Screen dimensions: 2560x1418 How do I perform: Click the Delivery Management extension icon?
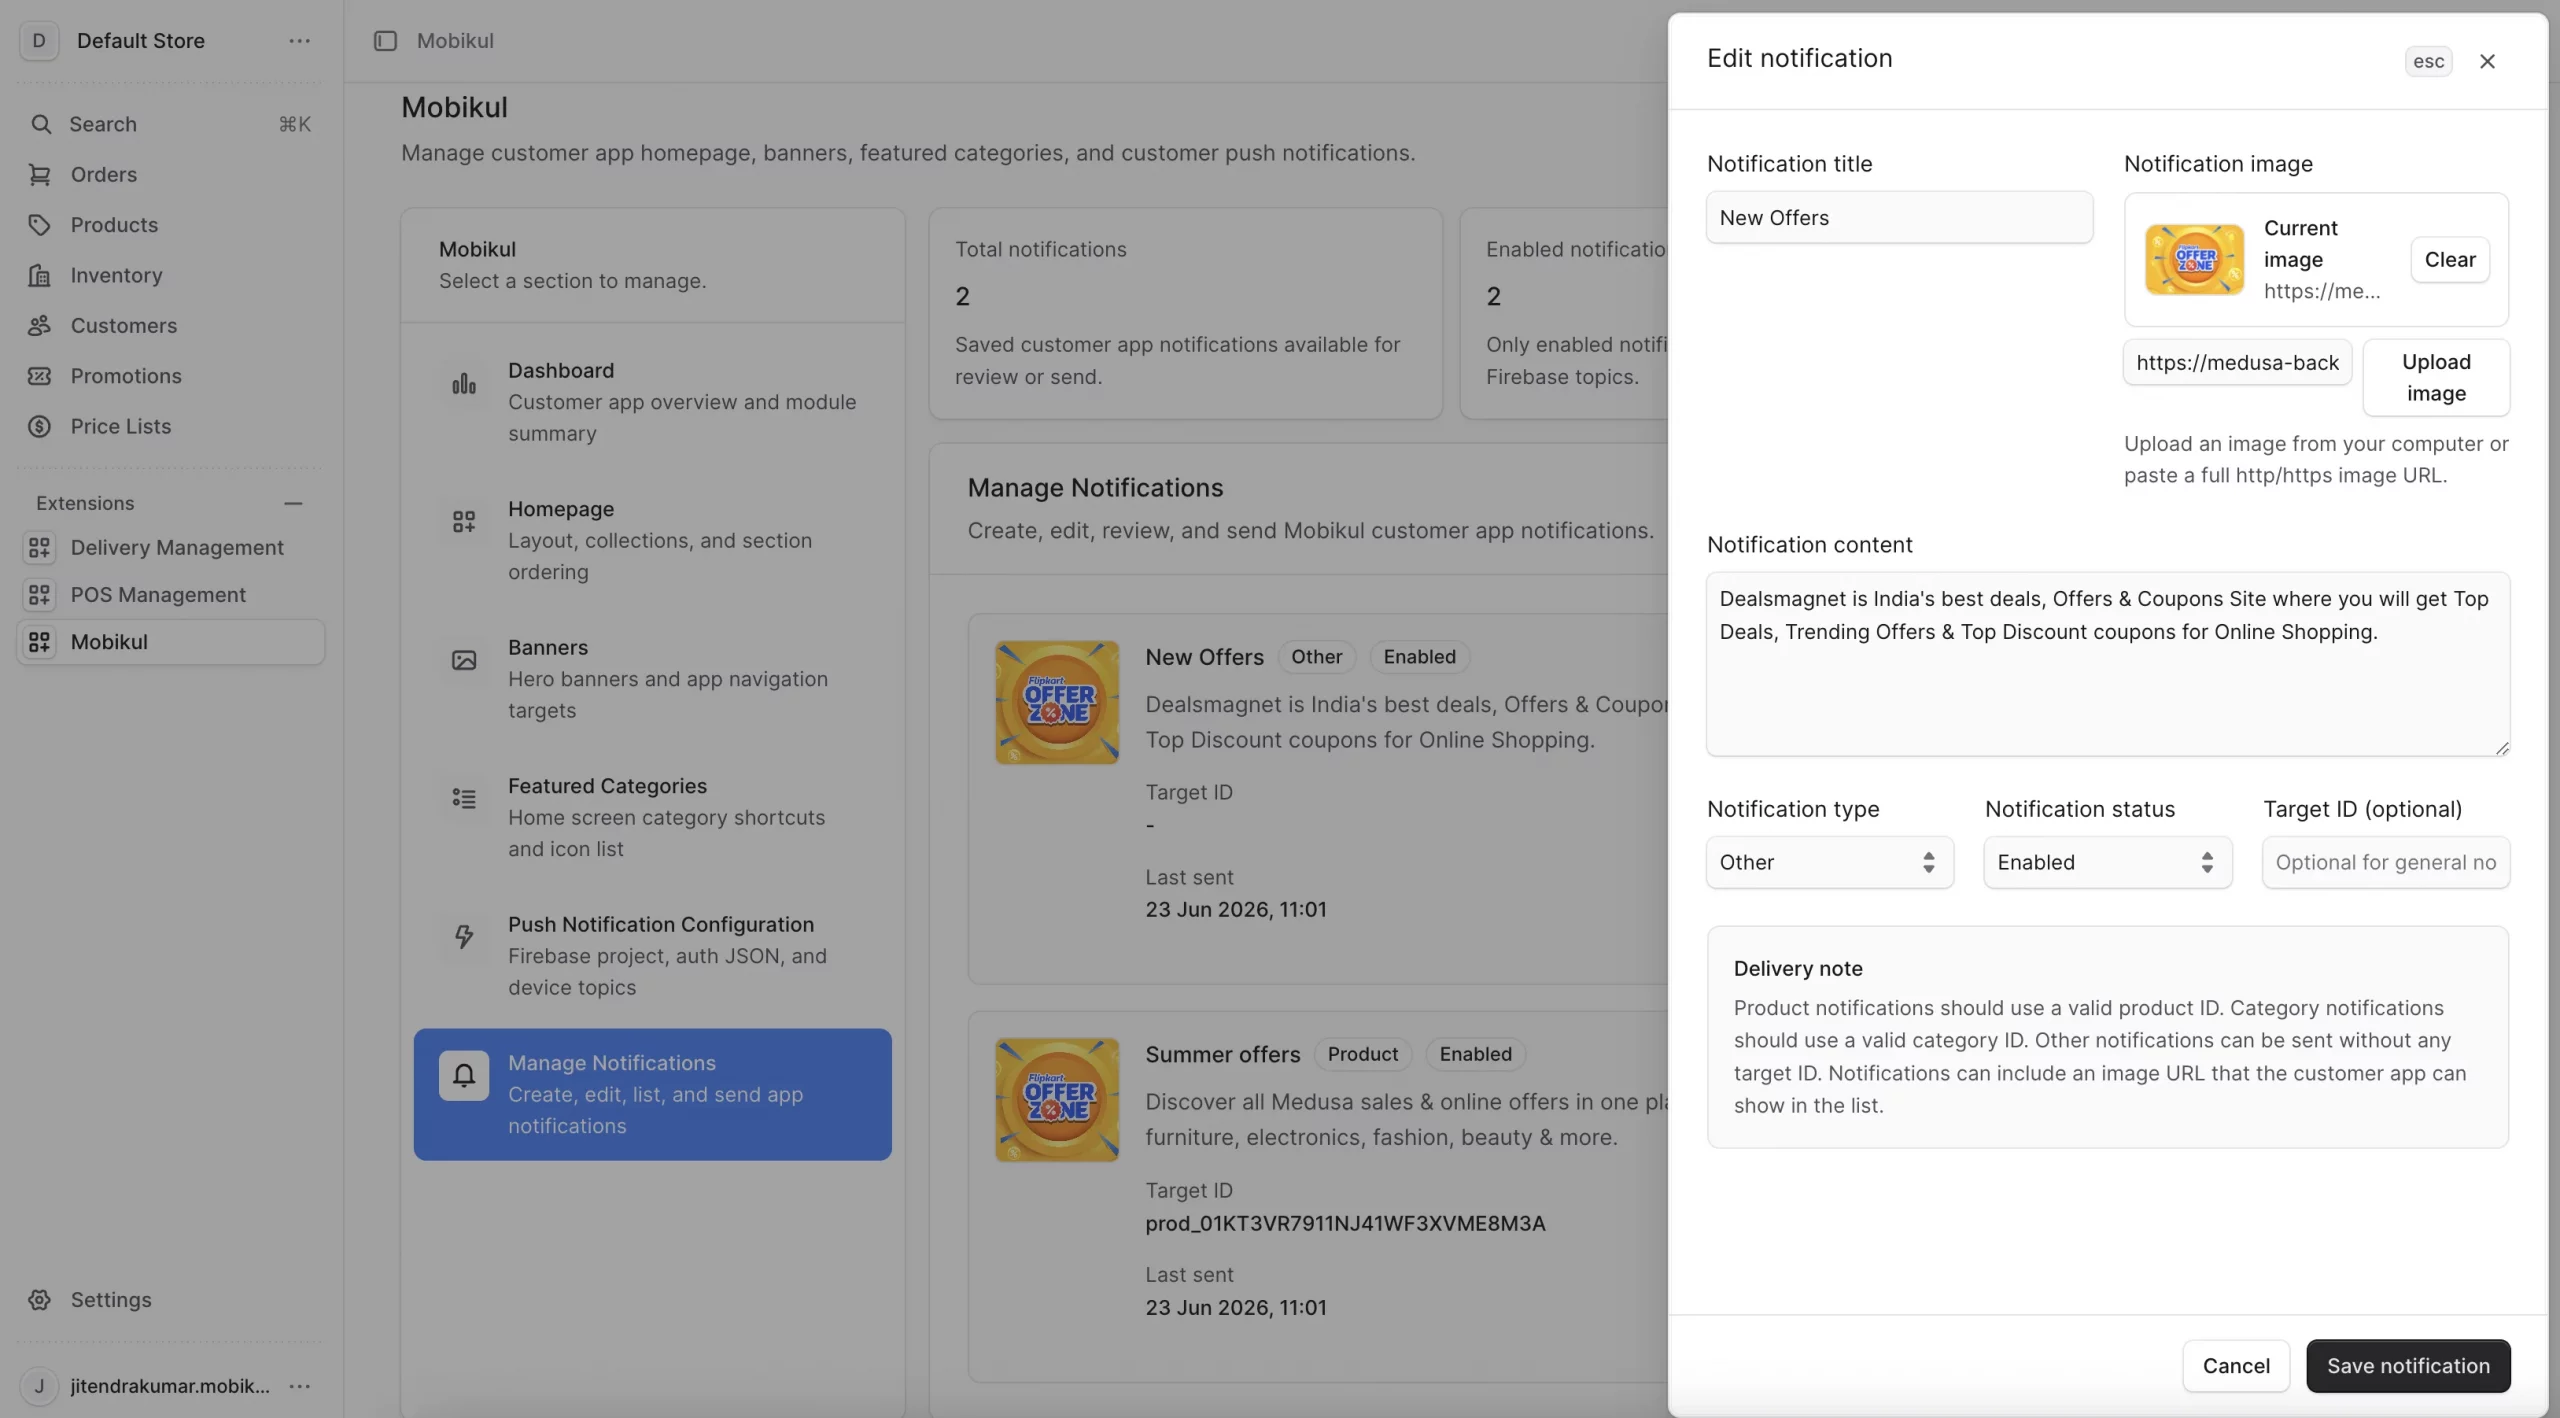[40, 547]
